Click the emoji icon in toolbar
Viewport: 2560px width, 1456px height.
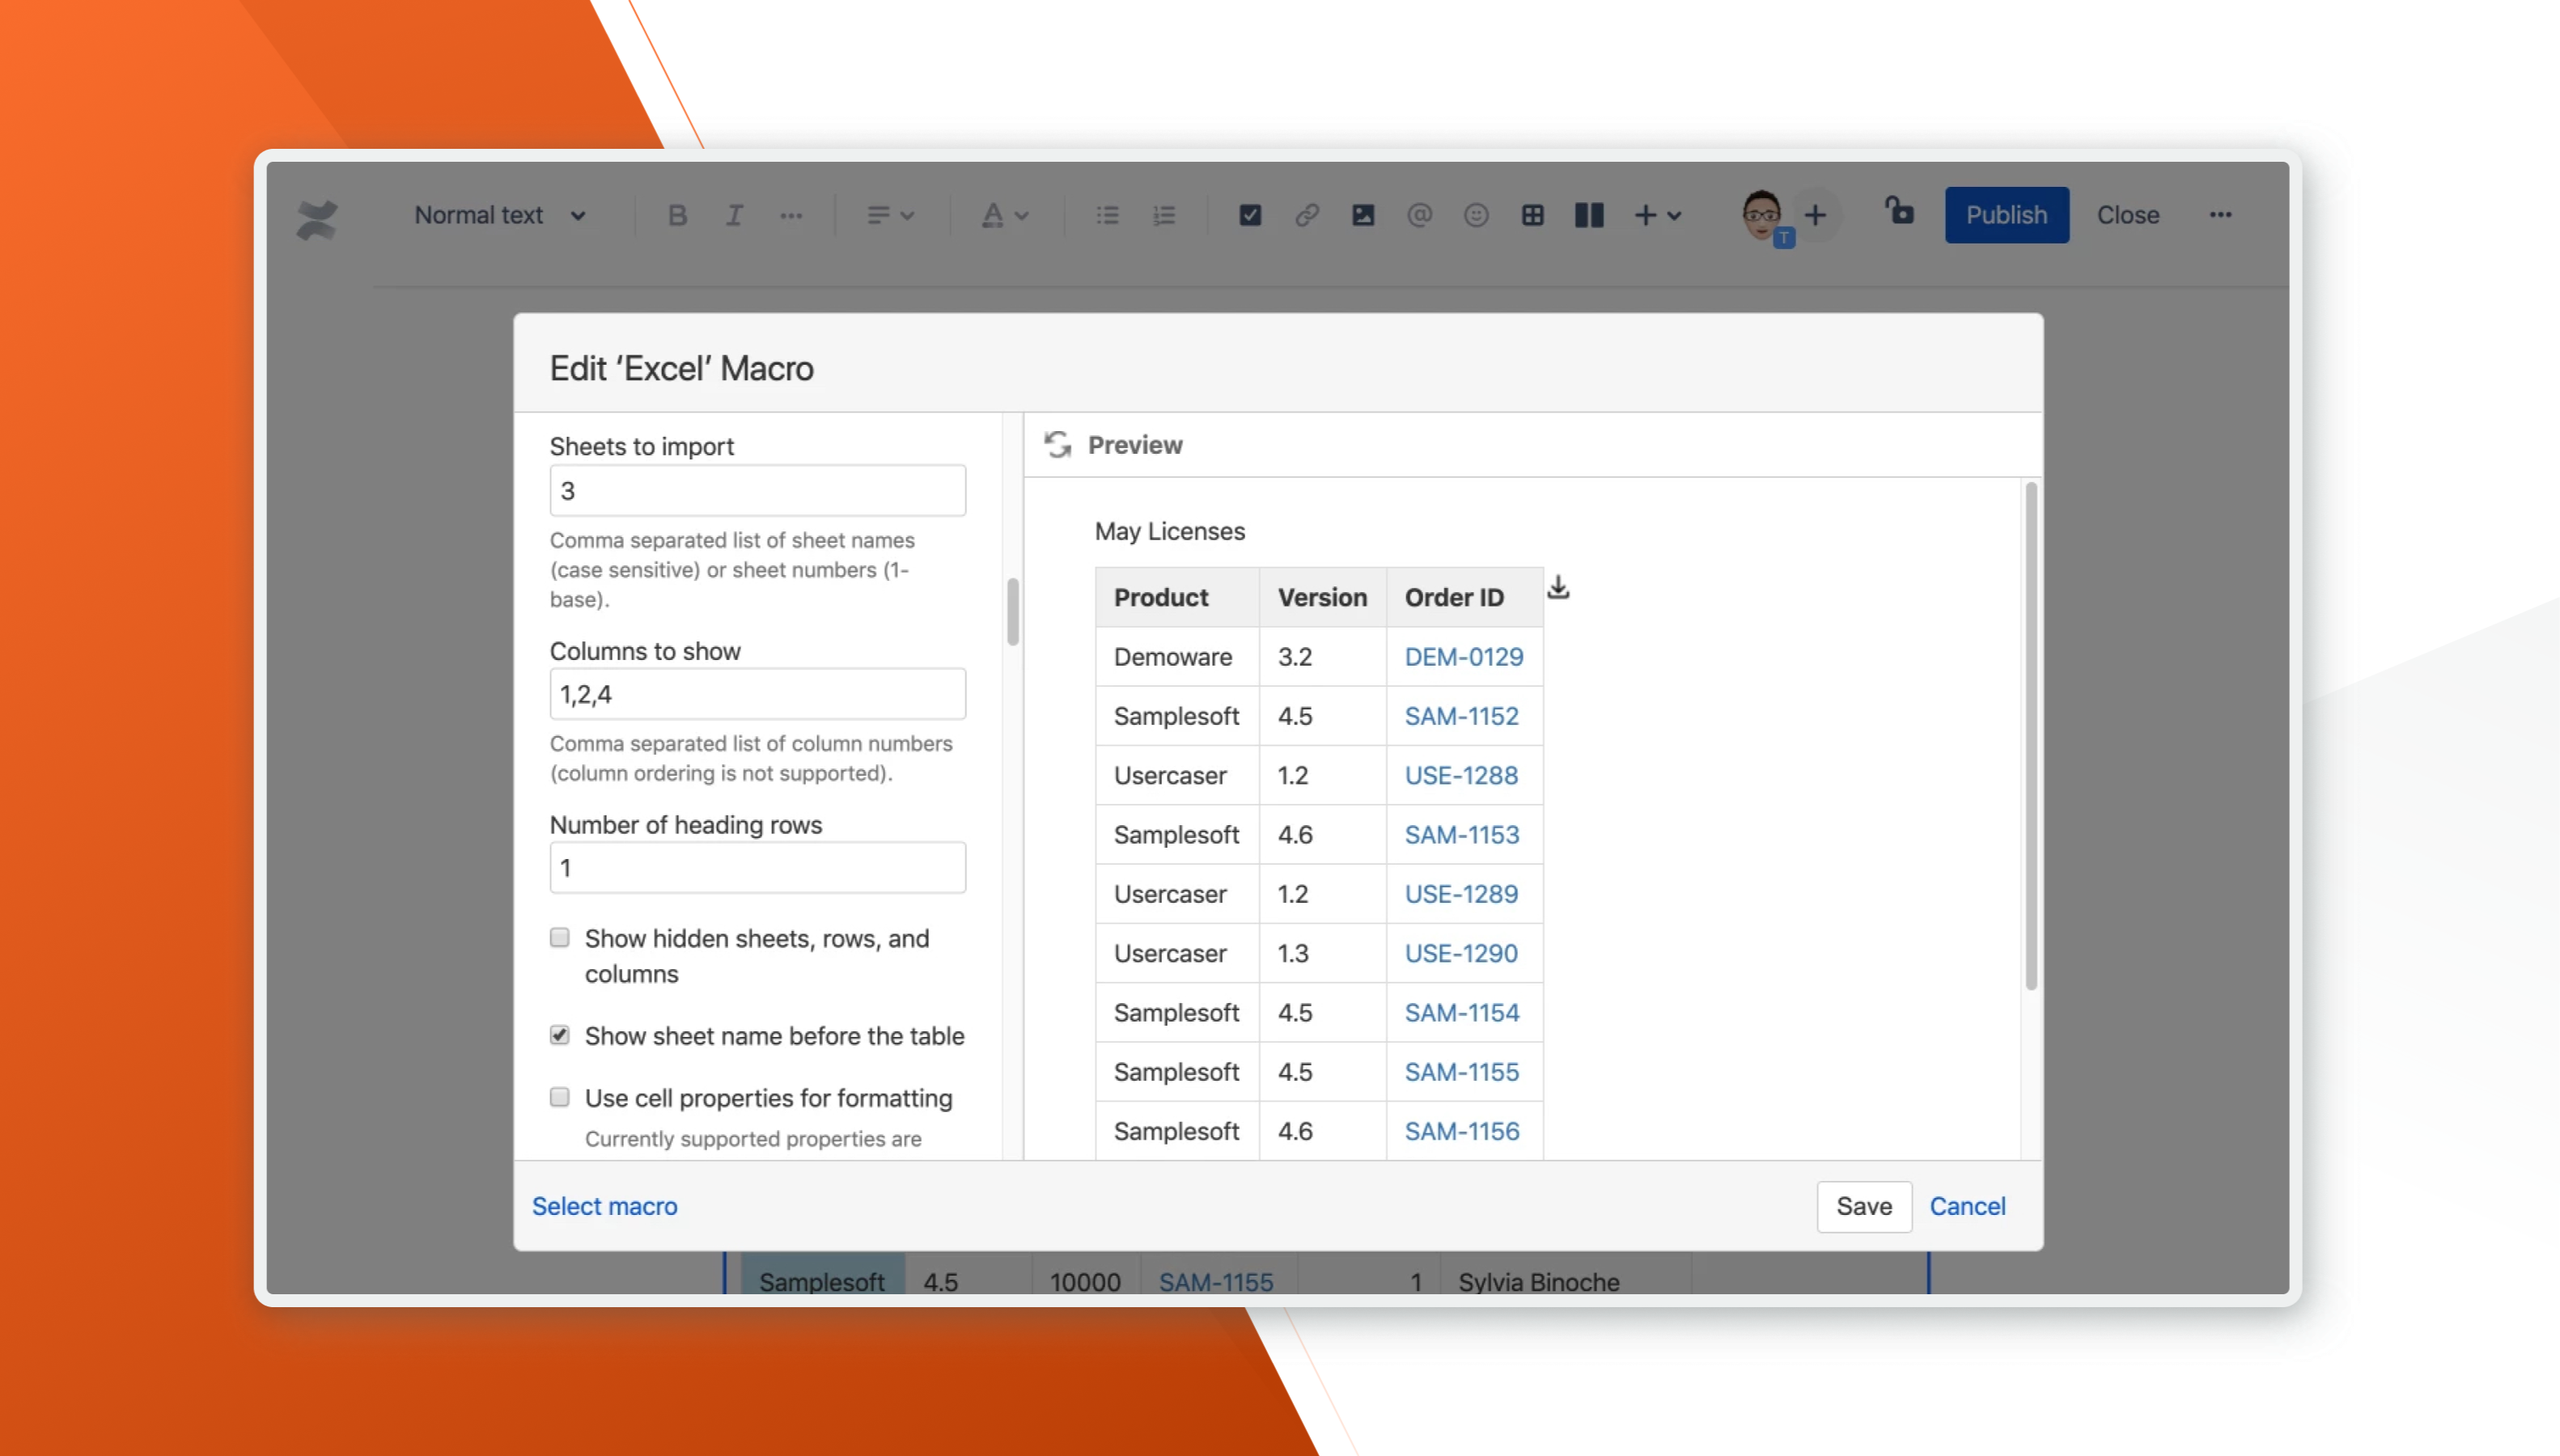click(x=1475, y=215)
